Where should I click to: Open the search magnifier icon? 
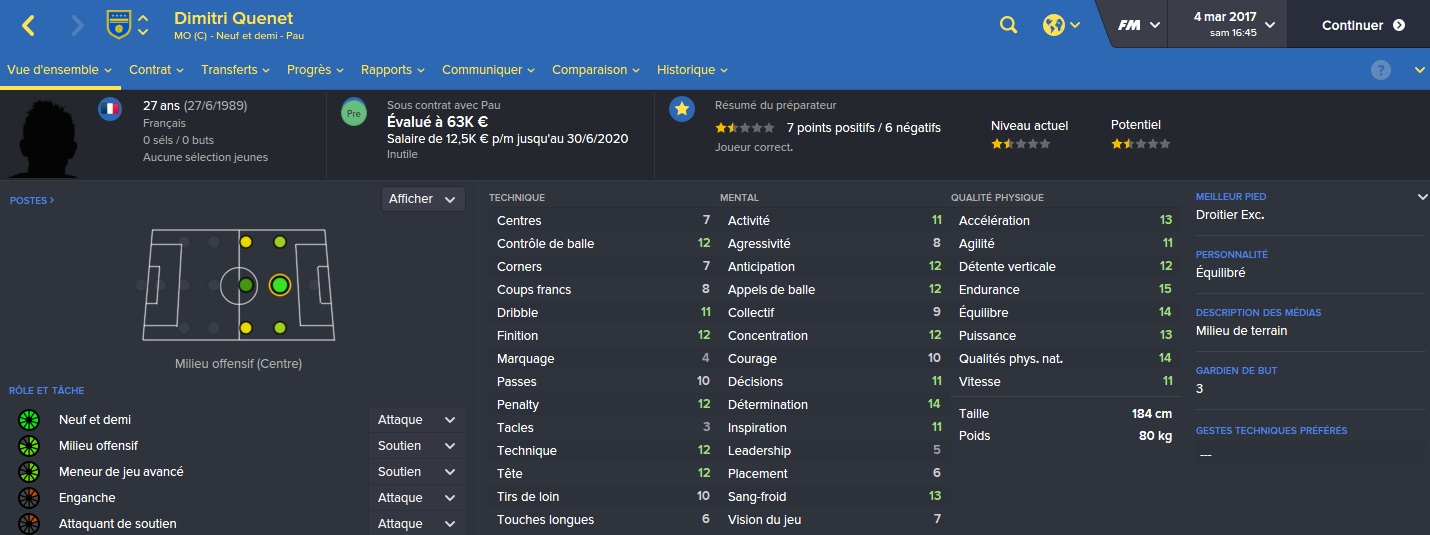(1008, 25)
